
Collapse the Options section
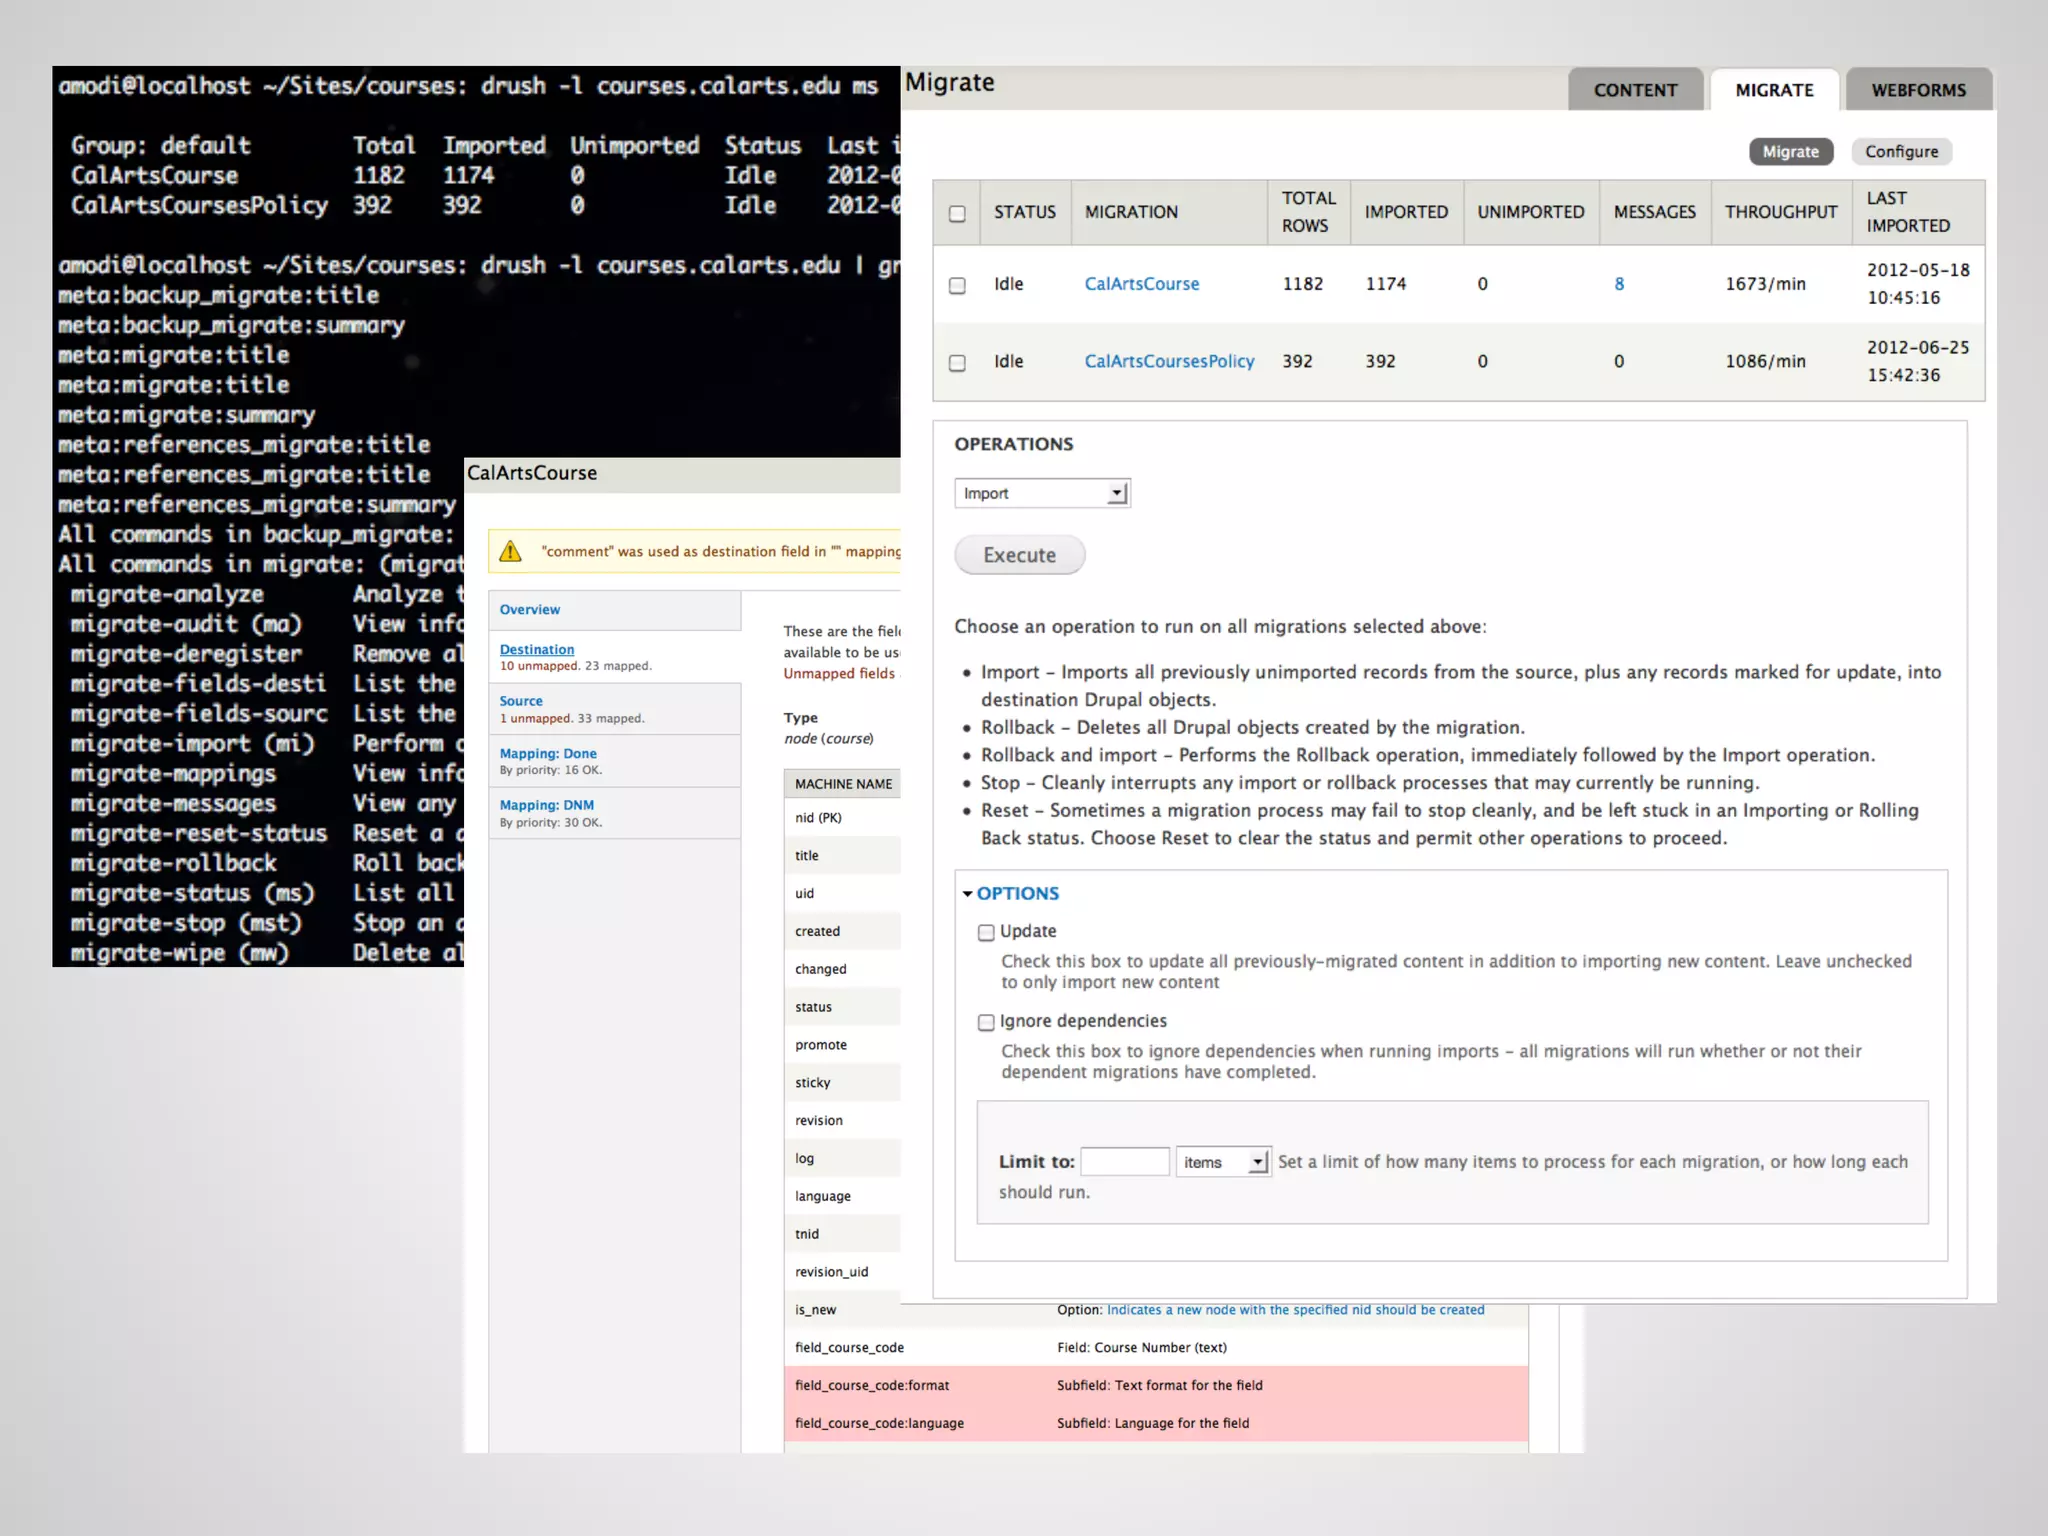pos(1016,893)
